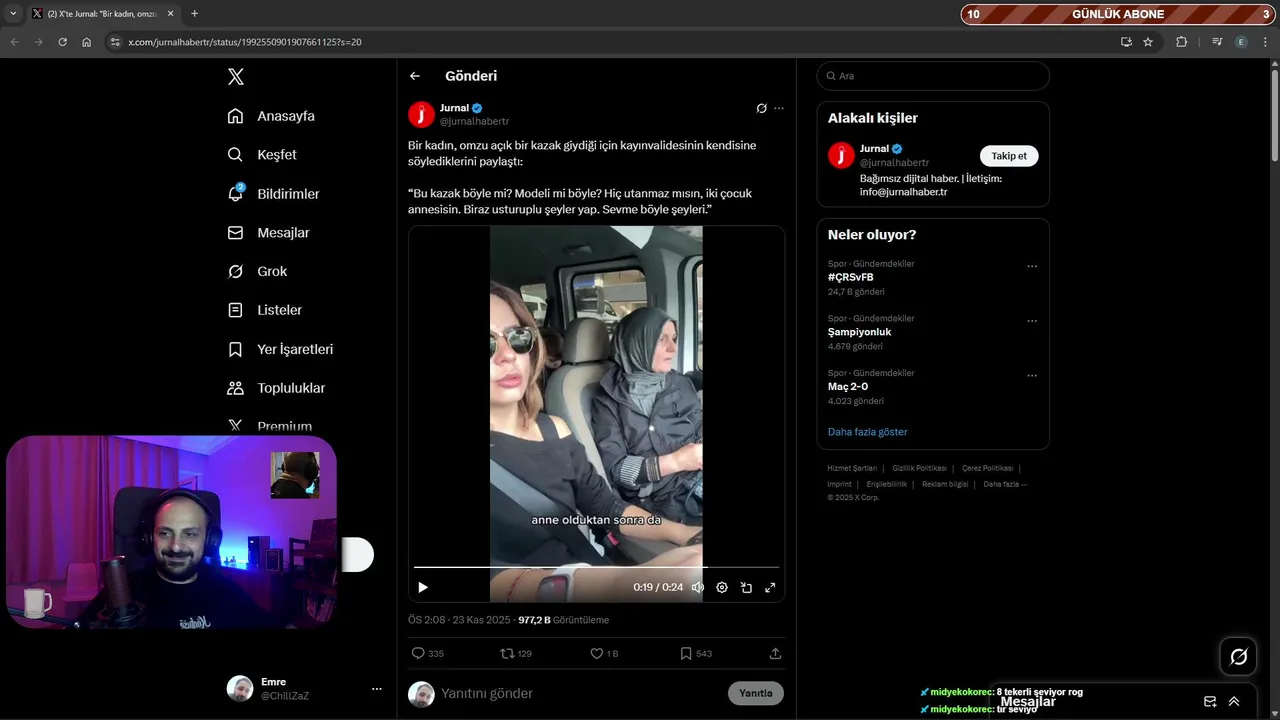The image size is (1280, 720).
Task: Open more options for #ÇRSvFB trend
Action: coord(1032,267)
